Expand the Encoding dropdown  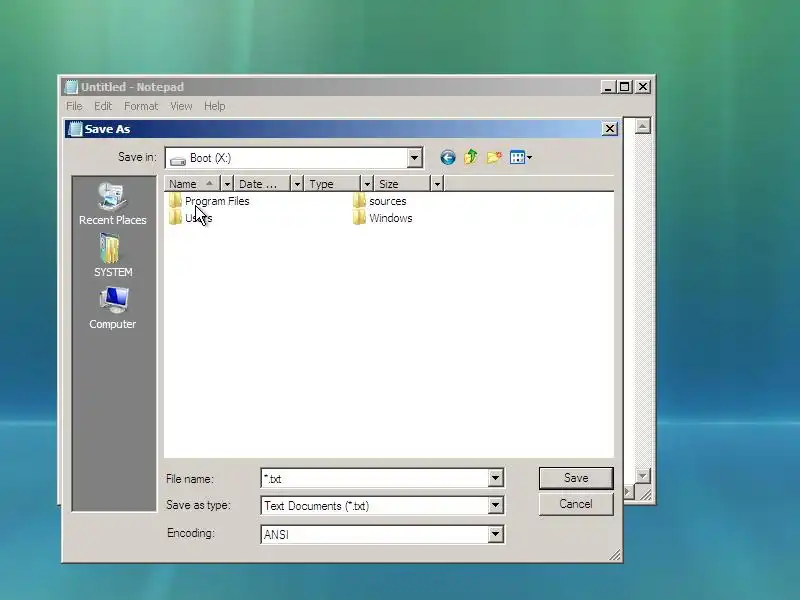tap(495, 534)
